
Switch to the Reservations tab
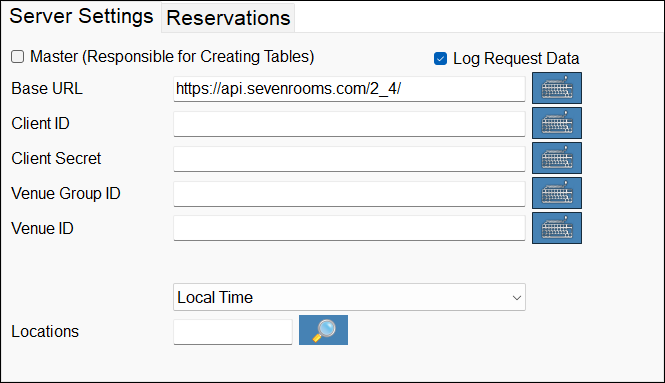click(228, 18)
